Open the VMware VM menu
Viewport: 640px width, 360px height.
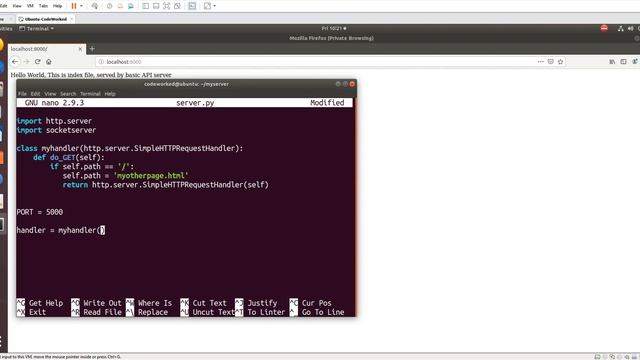click(30, 6)
